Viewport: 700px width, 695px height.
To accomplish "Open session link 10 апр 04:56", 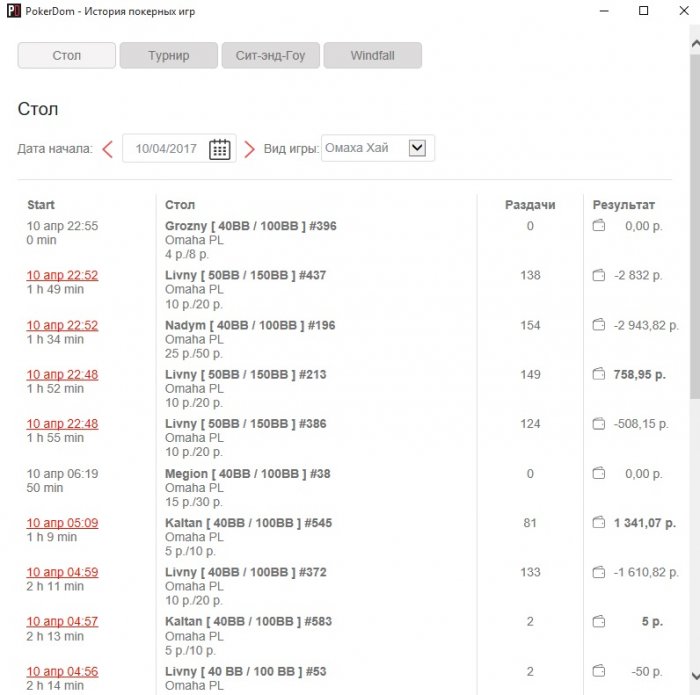I will 62,672.
